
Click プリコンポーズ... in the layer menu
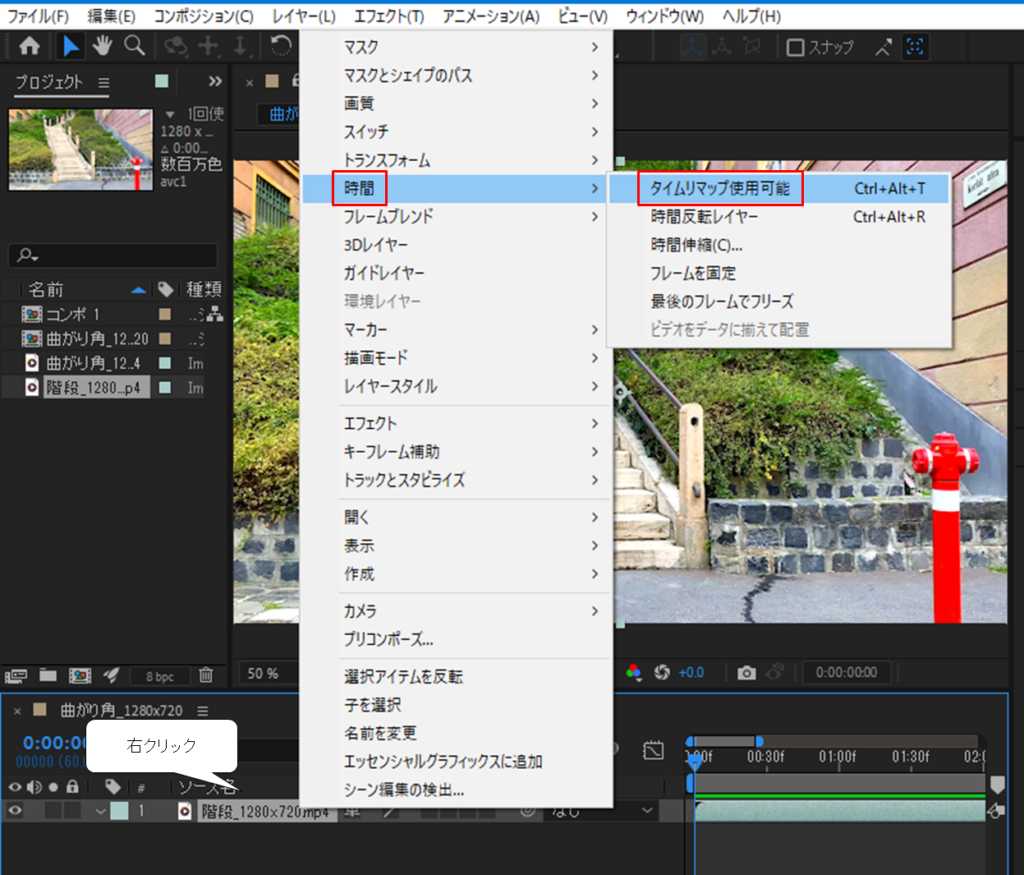[388, 639]
